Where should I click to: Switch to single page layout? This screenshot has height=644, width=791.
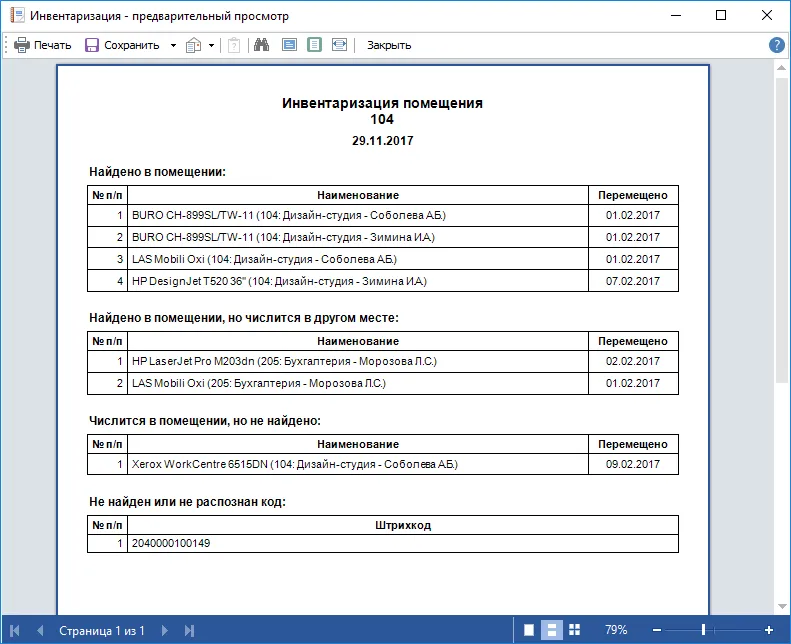click(529, 630)
